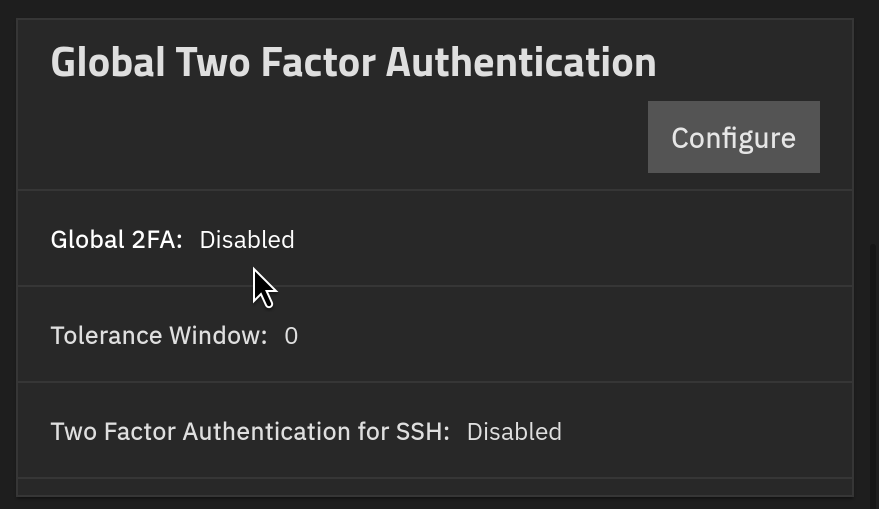Open the Configure button for Global 2FA
Screen dimensions: 879x509
(x=734, y=137)
